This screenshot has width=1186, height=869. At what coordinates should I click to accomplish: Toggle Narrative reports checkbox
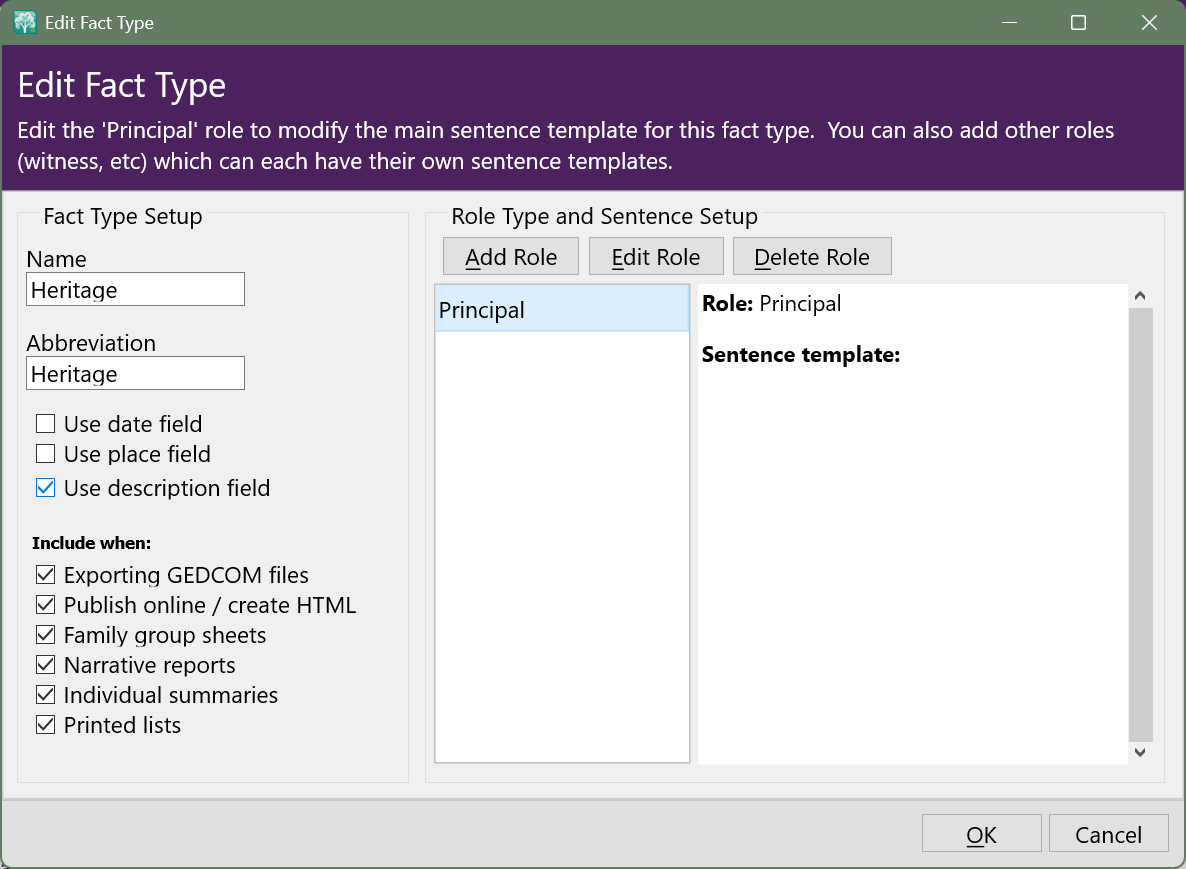(45, 665)
